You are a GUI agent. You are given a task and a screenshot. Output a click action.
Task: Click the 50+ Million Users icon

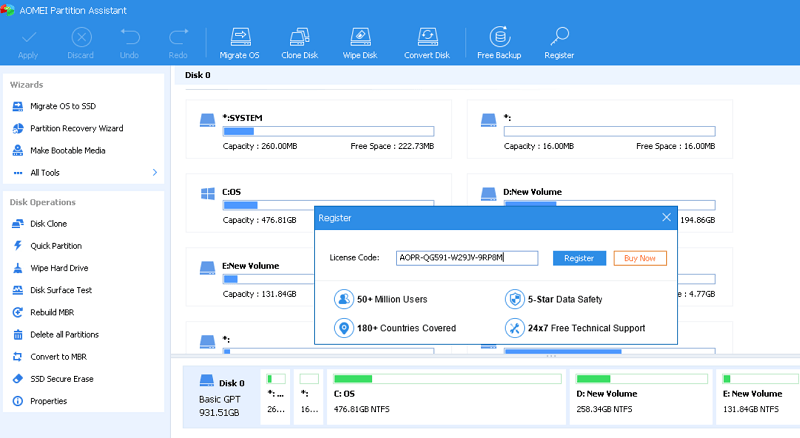(x=344, y=299)
